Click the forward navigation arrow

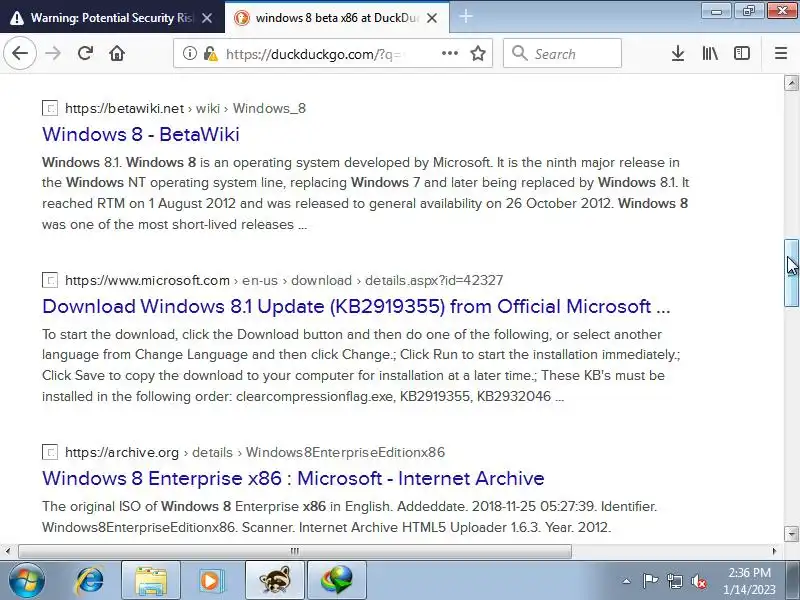[53, 53]
